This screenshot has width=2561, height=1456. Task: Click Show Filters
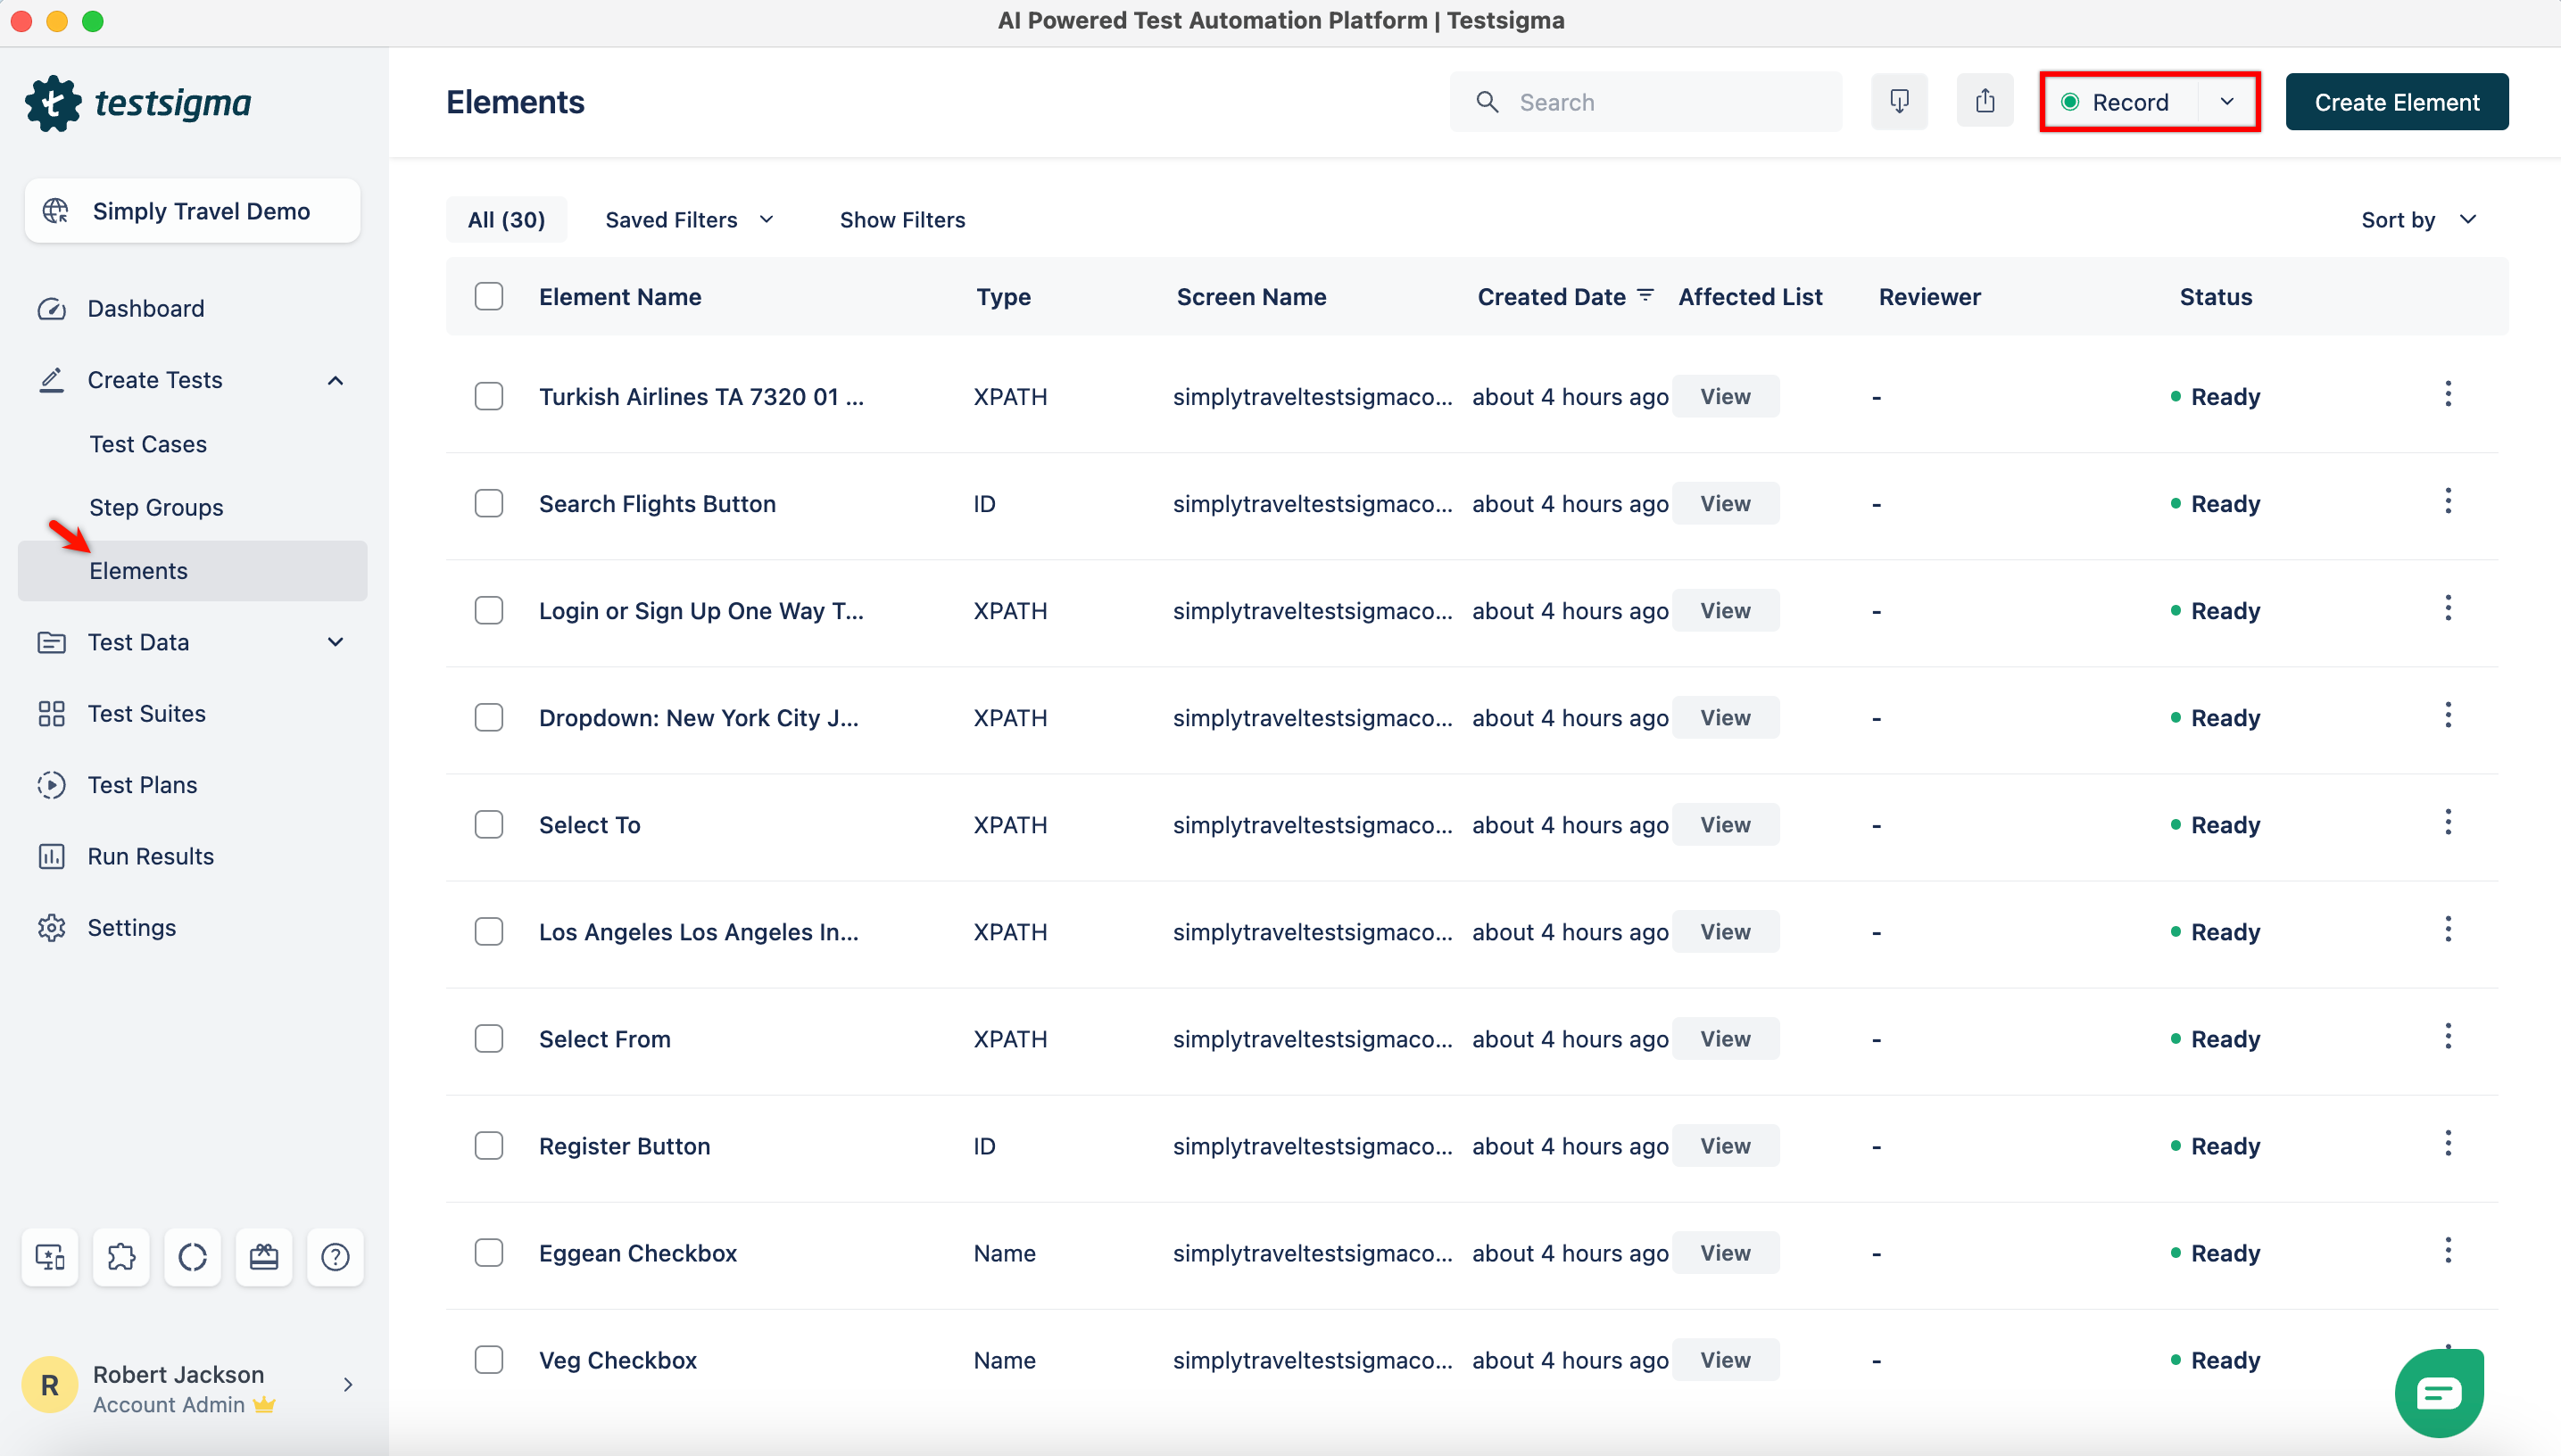tap(902, 220)
